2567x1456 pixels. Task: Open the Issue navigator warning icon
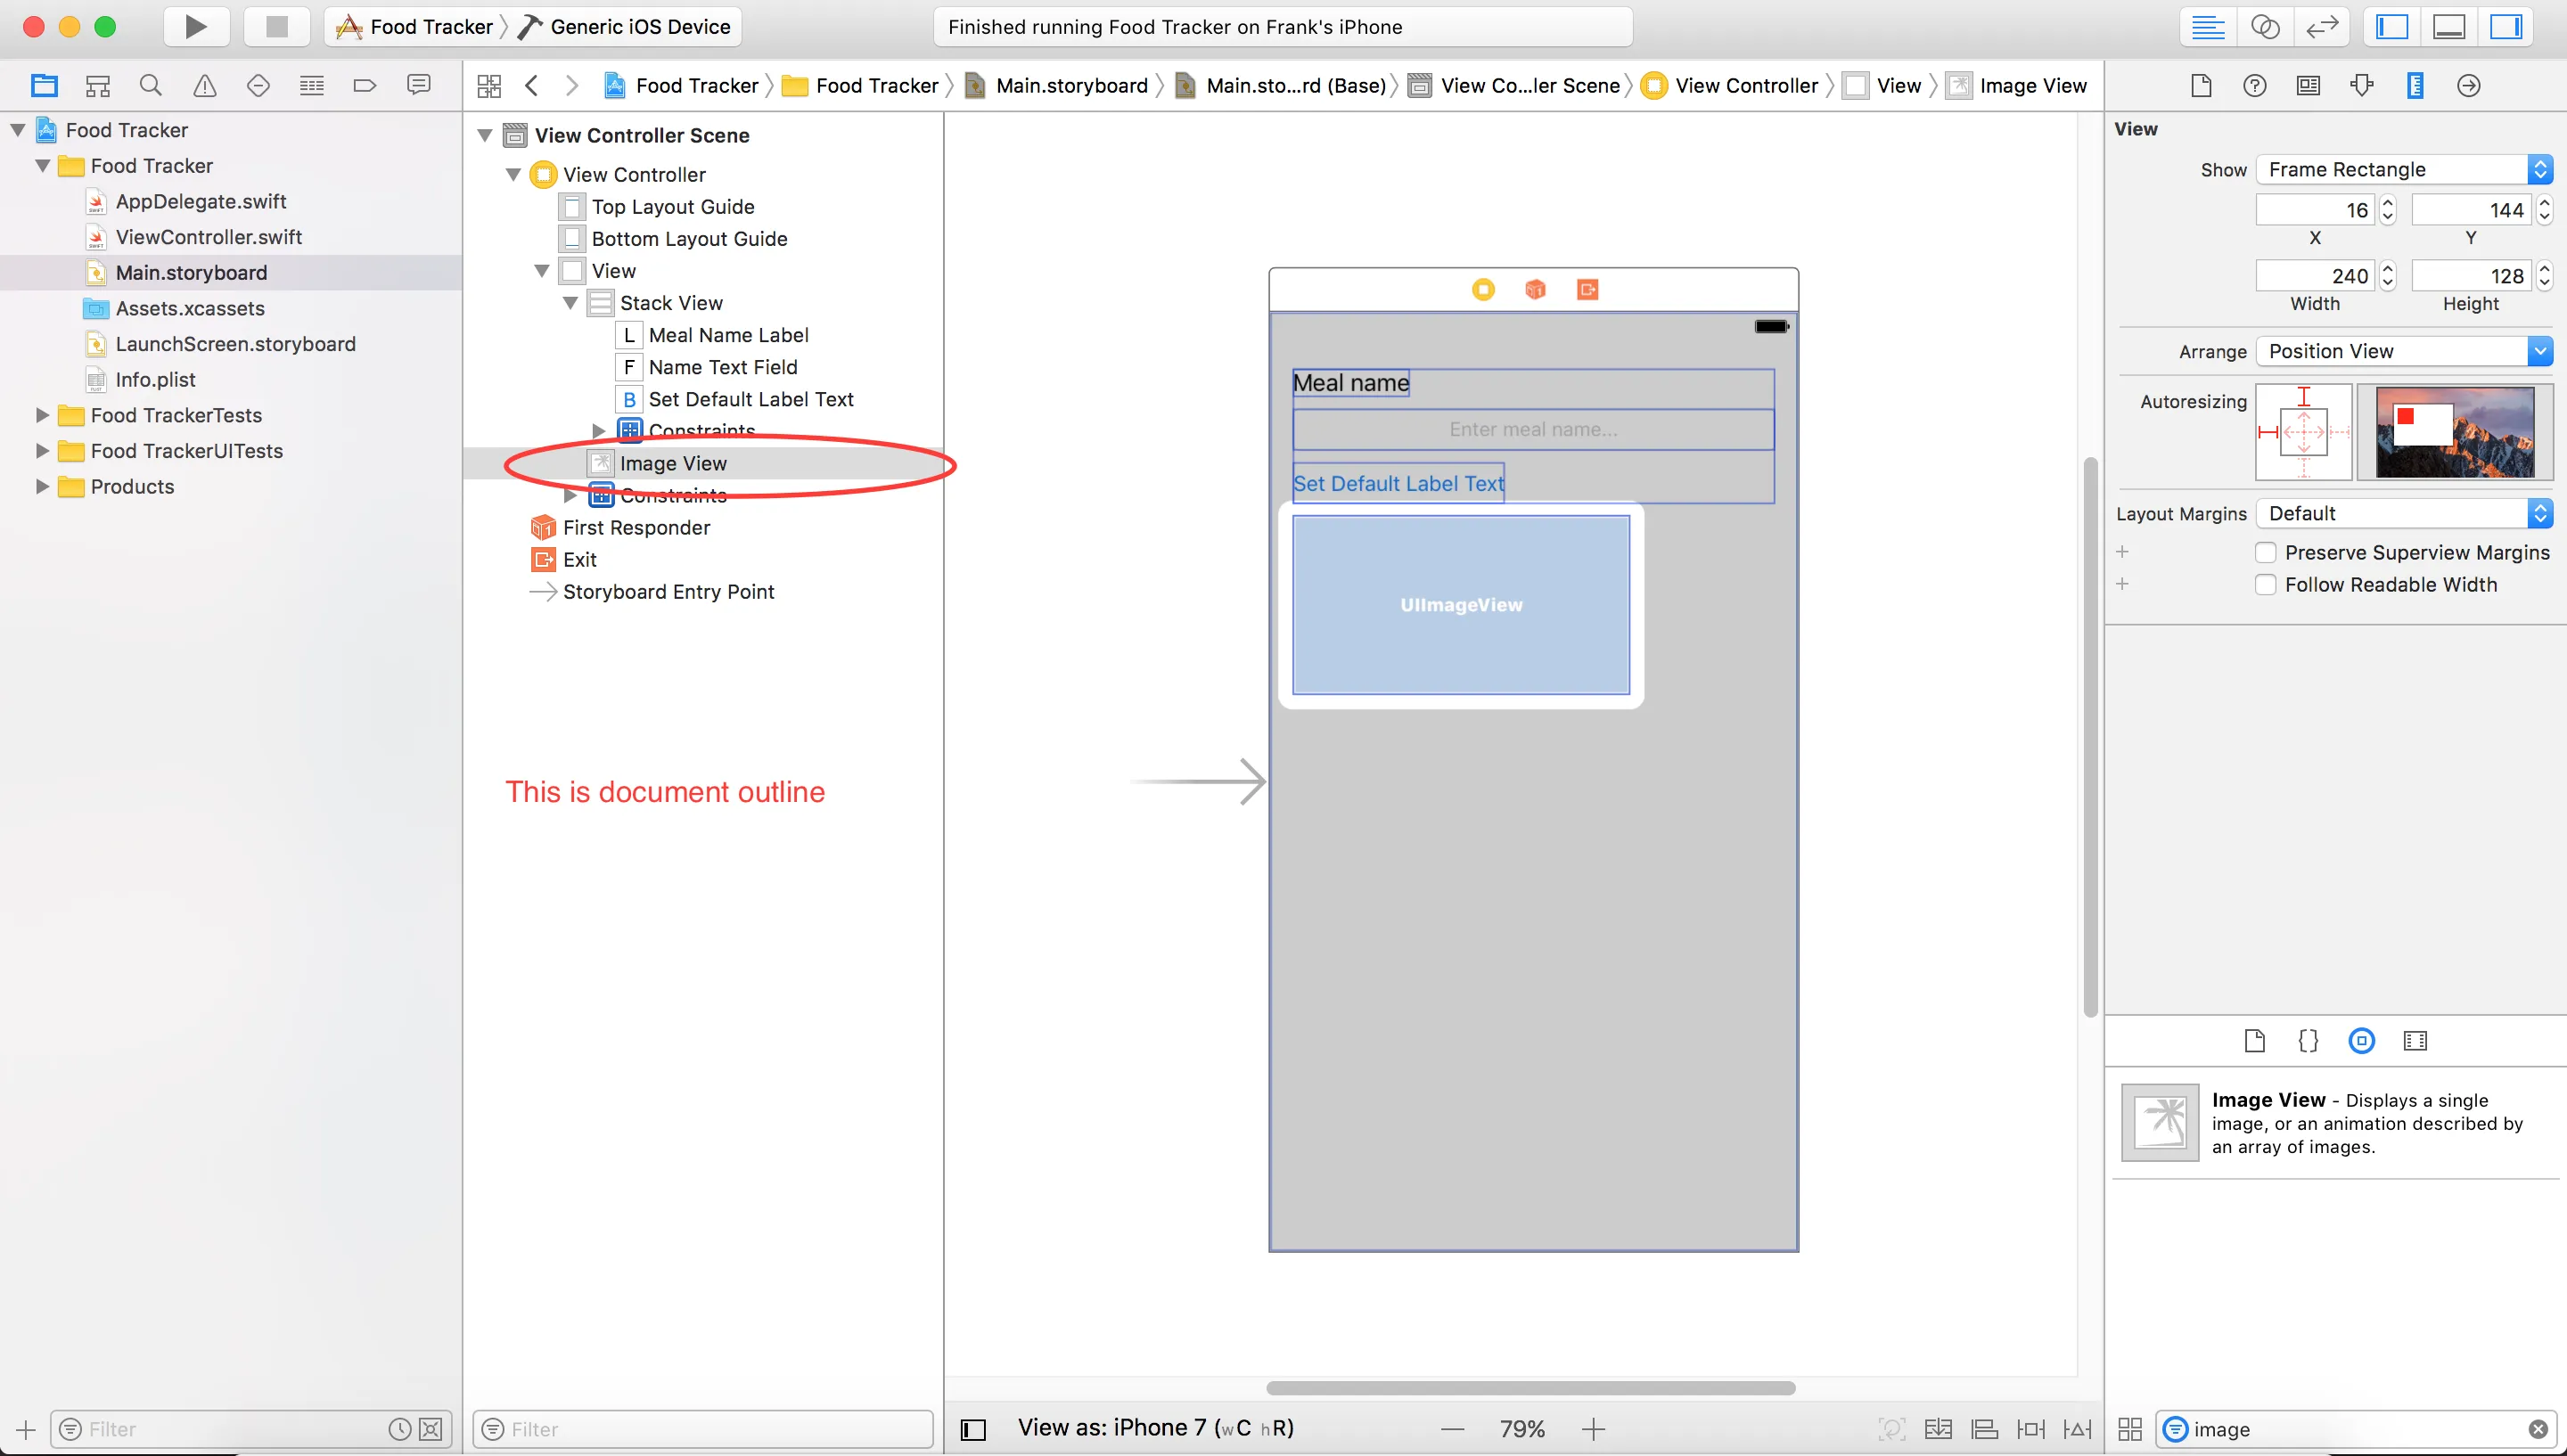pos(204,86)
